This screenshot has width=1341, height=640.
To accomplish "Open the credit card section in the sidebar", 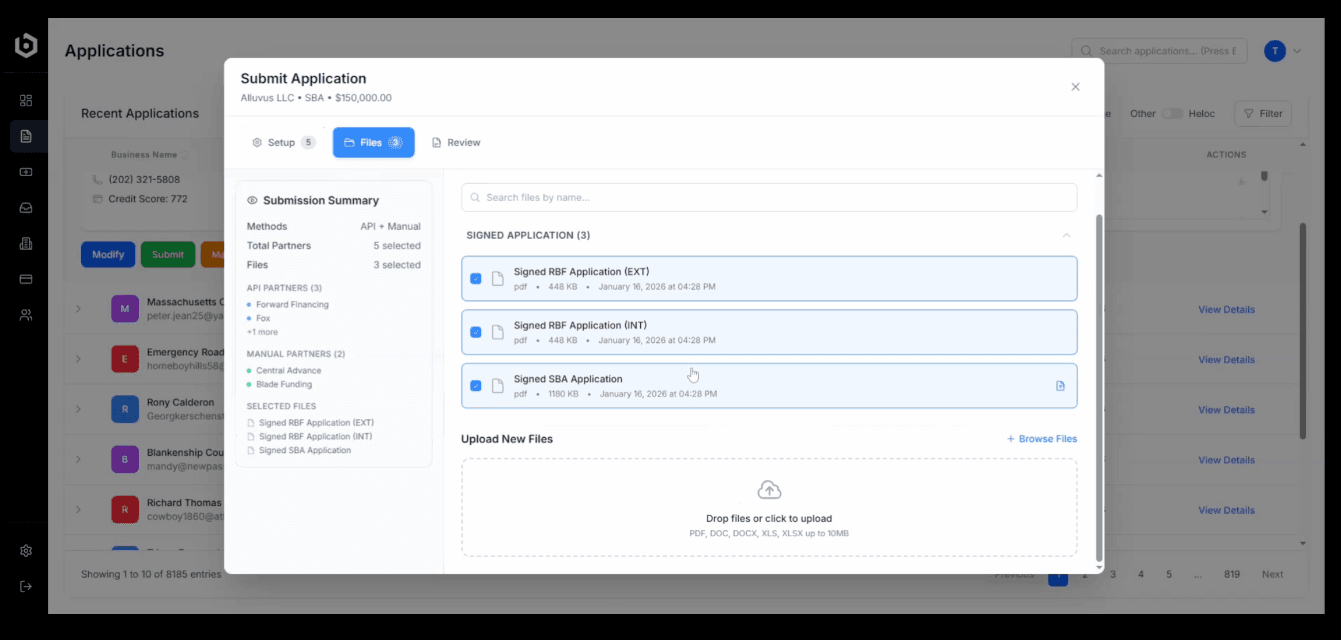I will click(26, 279).
